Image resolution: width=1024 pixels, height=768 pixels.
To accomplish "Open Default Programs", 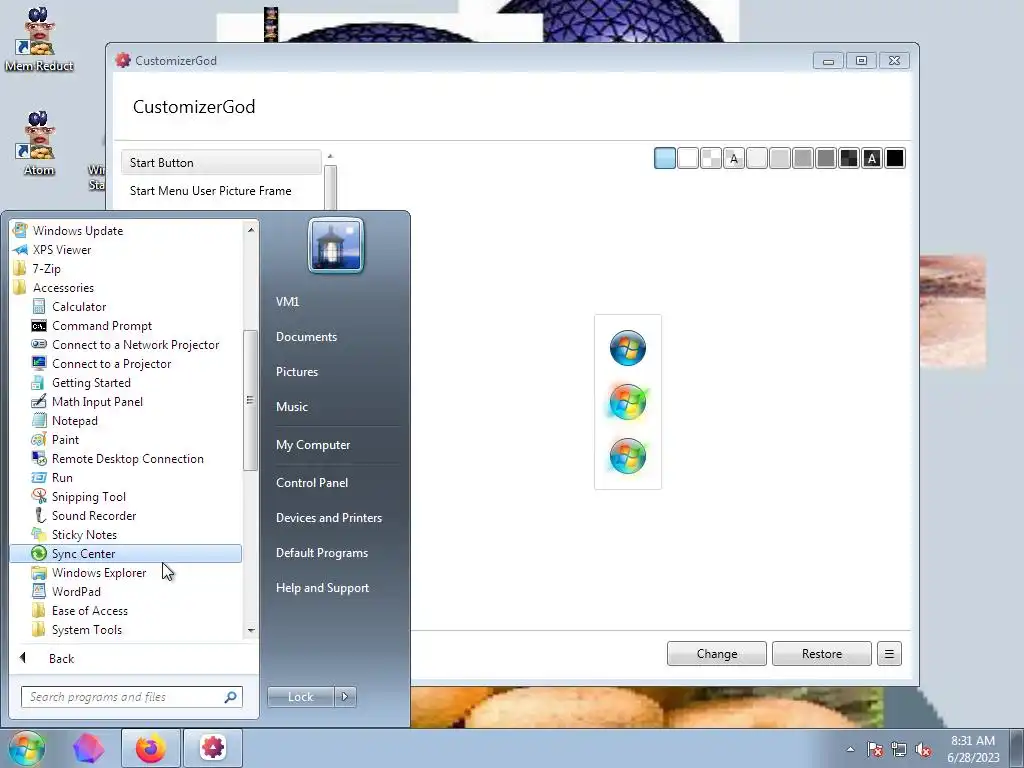I will pos(322,553).
